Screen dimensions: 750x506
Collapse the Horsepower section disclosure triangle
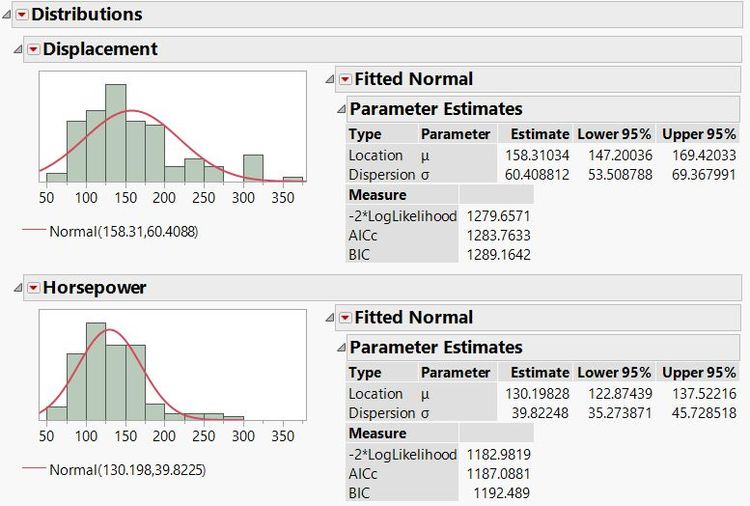17,288
